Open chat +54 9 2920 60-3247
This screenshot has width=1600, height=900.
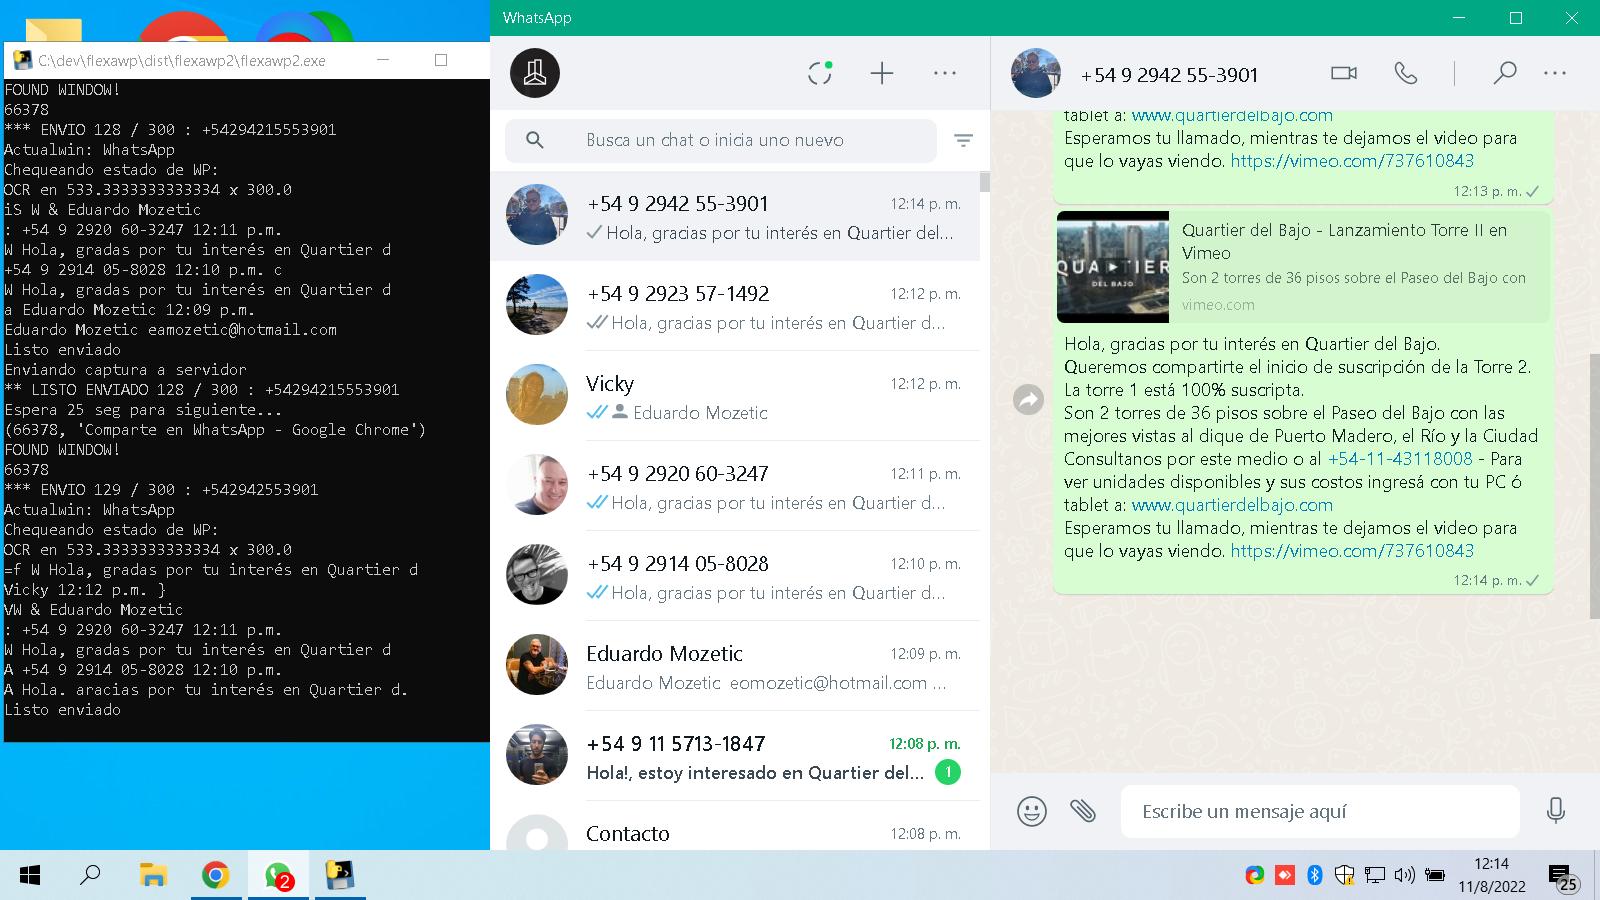click(x=735, y=485)
